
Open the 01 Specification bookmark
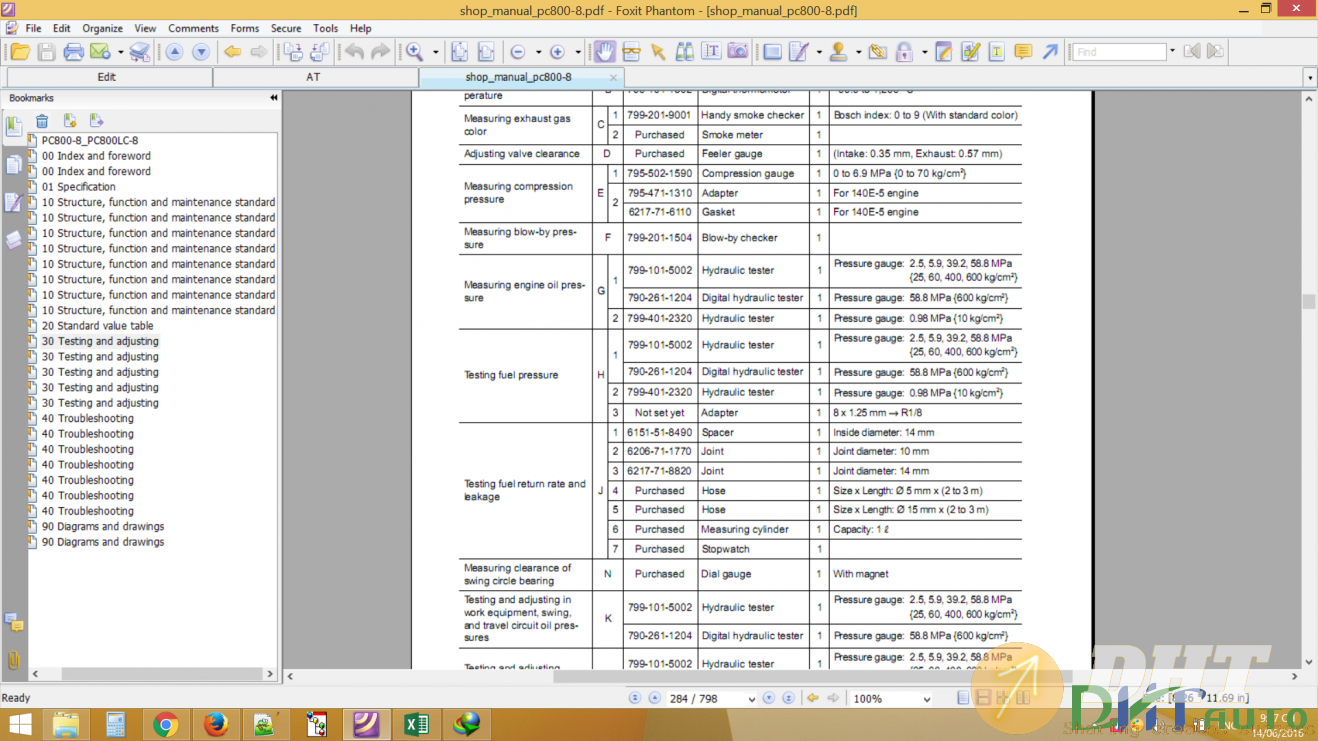79,187
